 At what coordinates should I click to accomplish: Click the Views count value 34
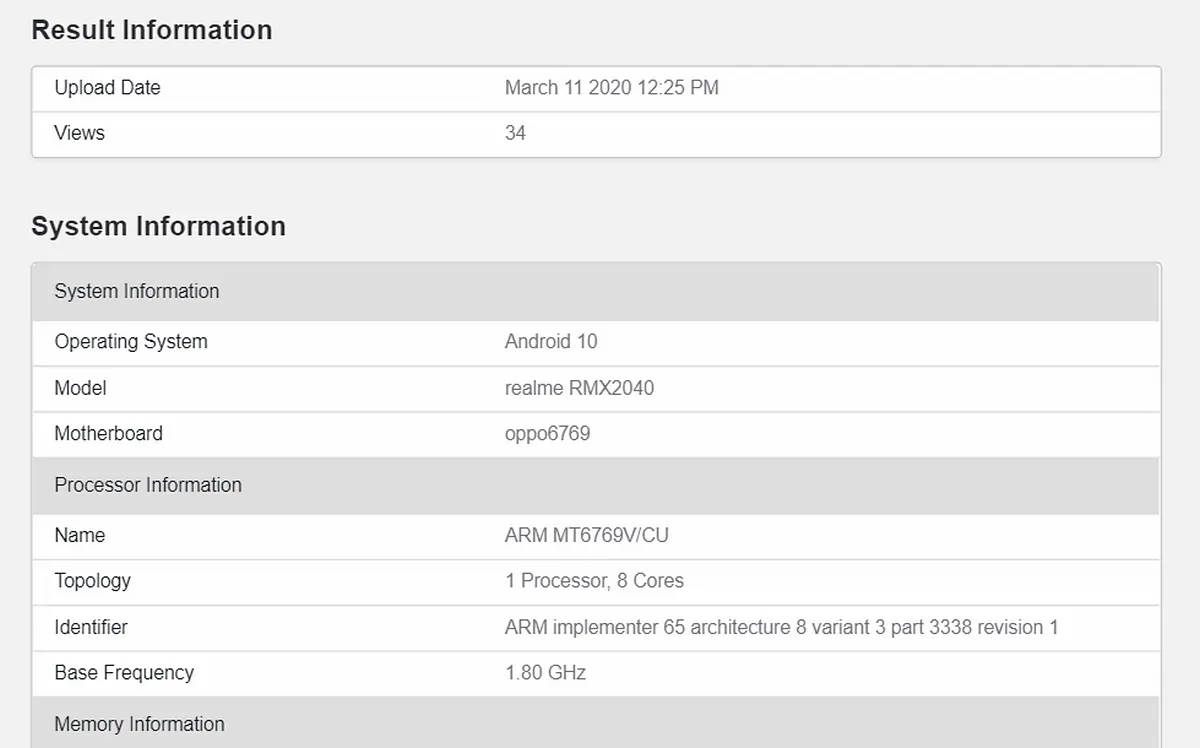515,133
